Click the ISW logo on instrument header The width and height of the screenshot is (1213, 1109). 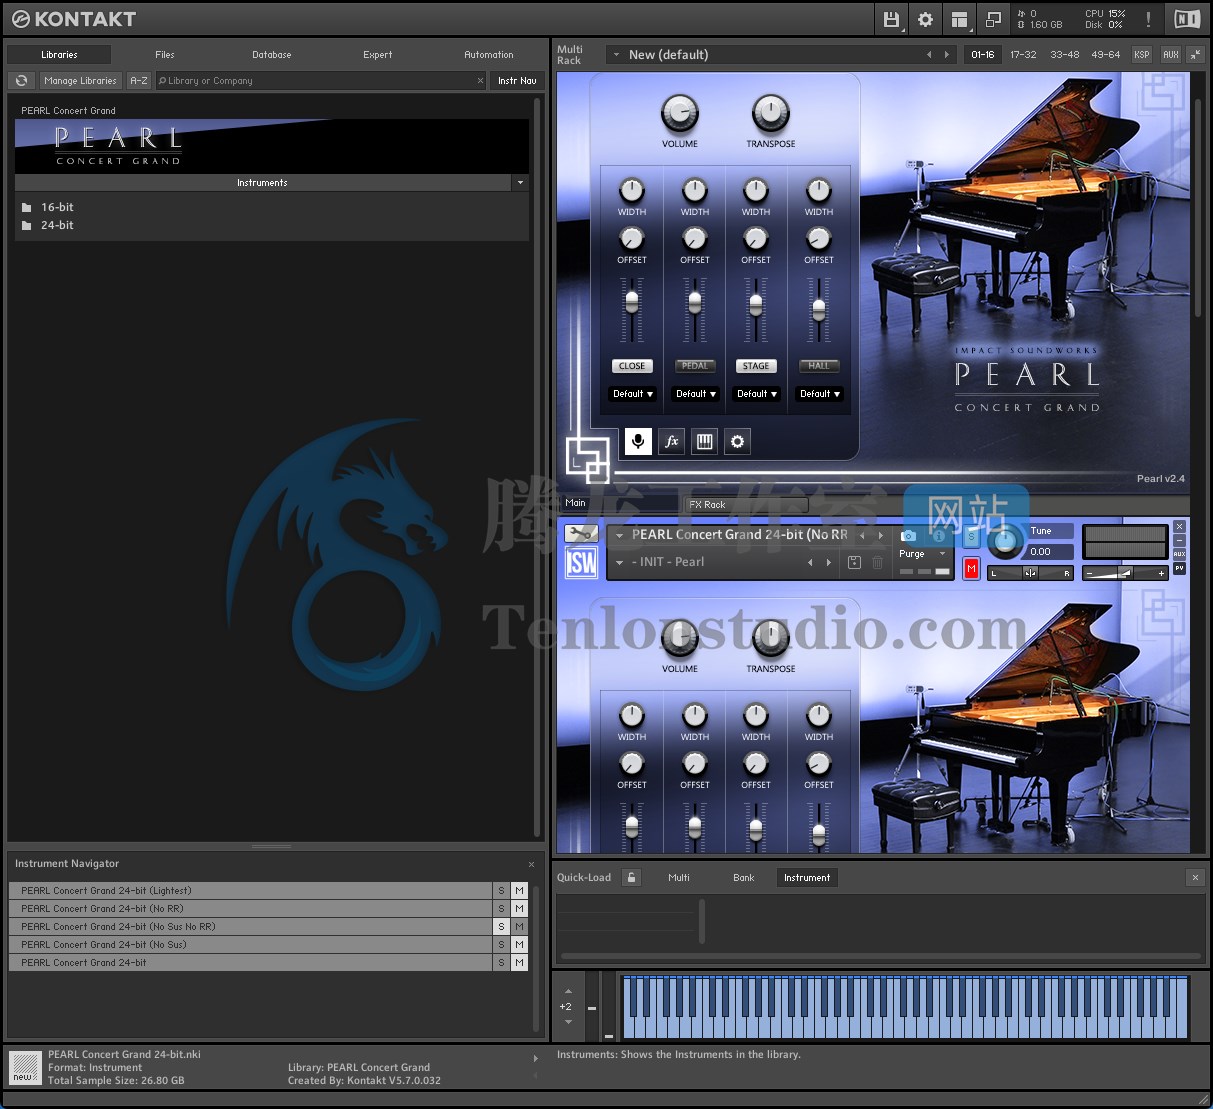tap(581, 563)
